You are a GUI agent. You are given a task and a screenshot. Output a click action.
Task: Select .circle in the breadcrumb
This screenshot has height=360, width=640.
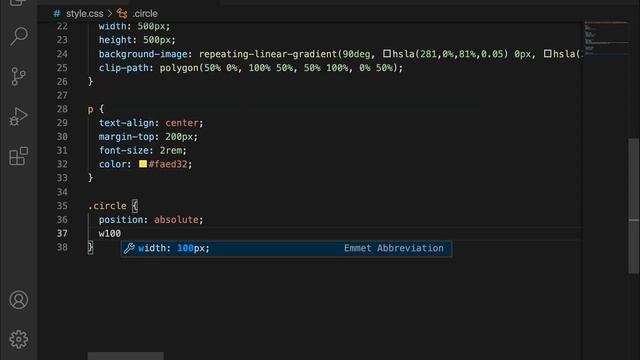[x=145, y=13]
